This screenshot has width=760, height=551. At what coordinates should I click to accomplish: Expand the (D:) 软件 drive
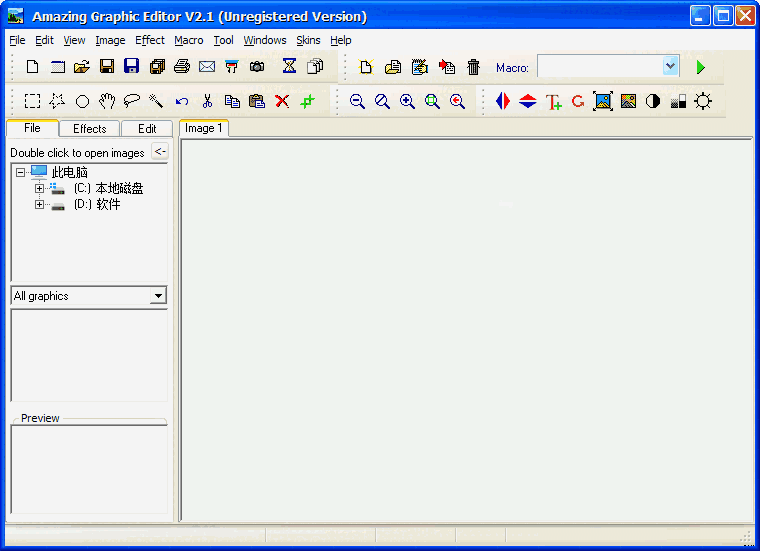(40, 205)
